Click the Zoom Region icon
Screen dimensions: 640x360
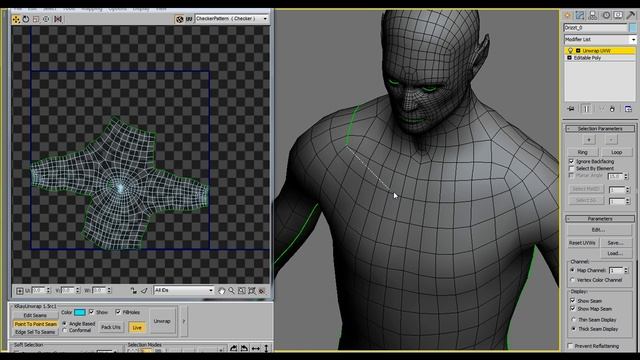(x=242, y=291)
